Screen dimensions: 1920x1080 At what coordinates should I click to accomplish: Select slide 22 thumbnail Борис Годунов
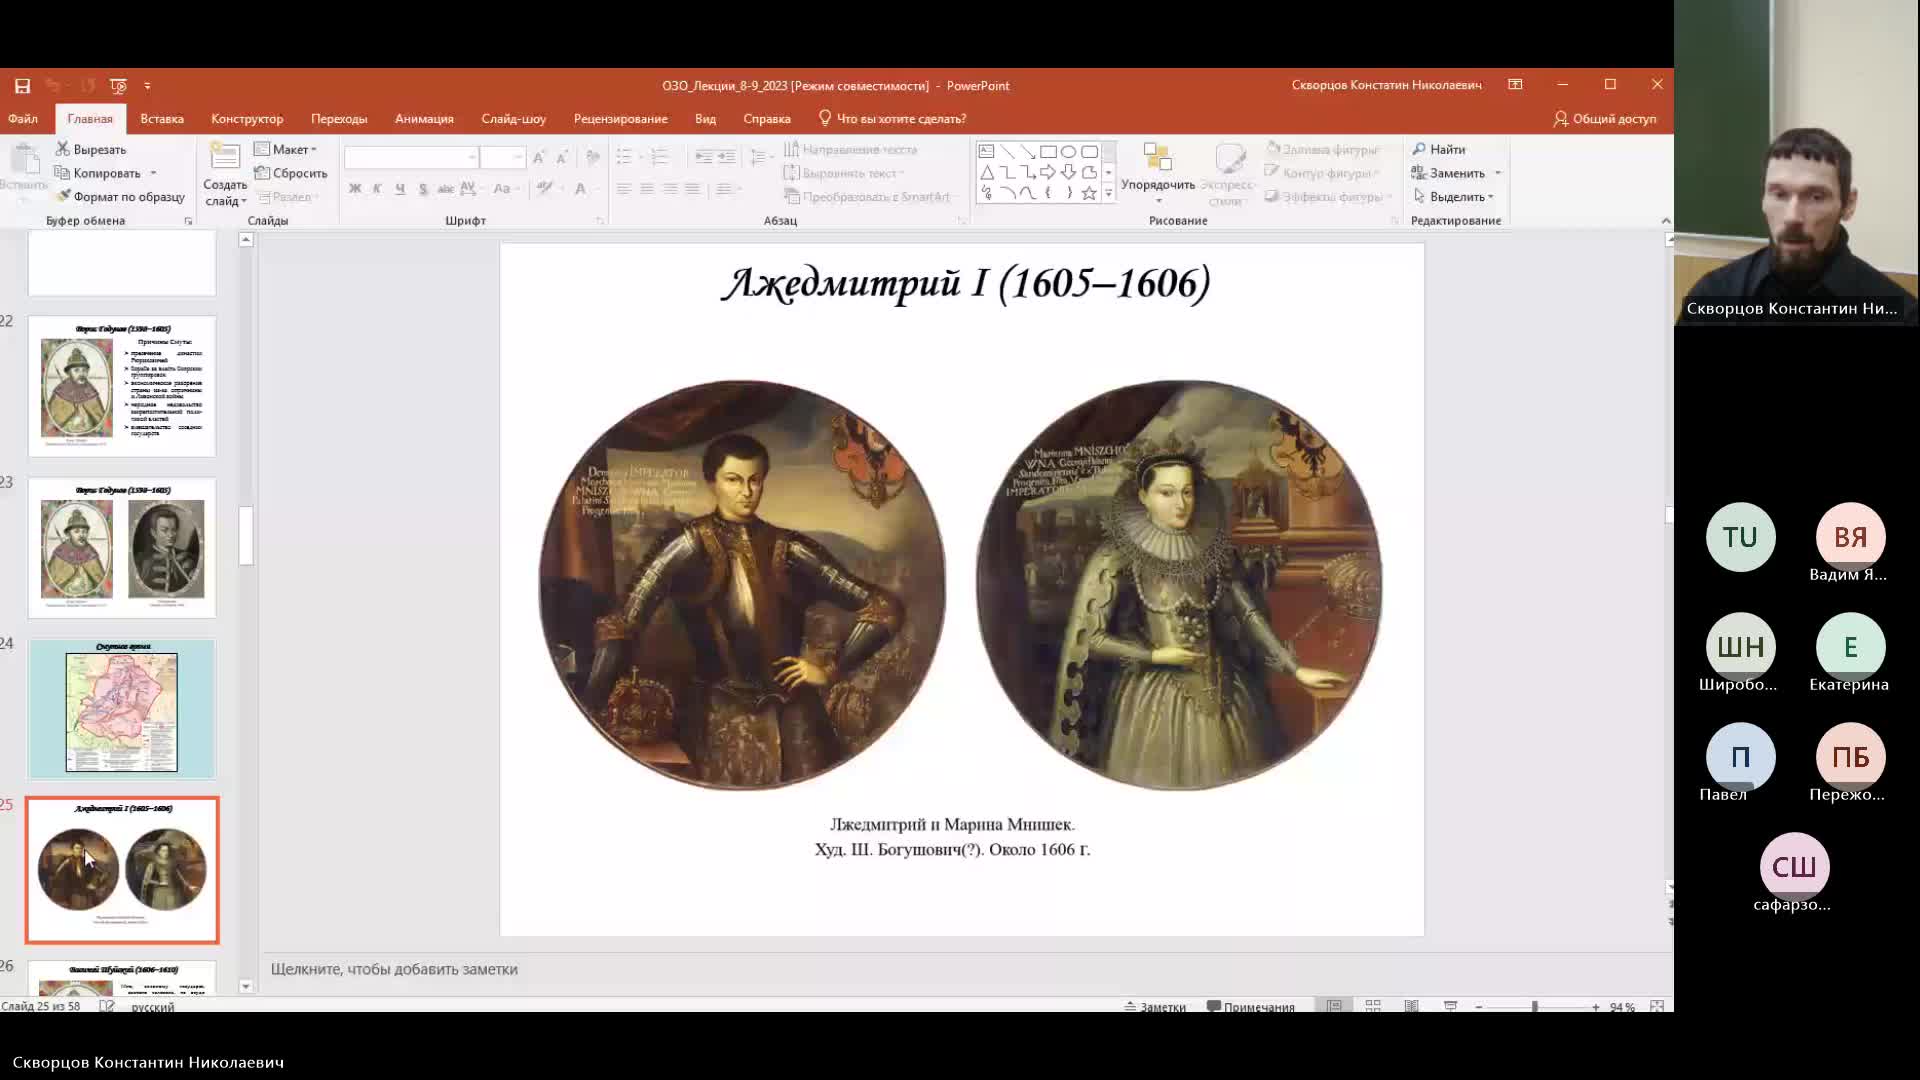[122, 386]
